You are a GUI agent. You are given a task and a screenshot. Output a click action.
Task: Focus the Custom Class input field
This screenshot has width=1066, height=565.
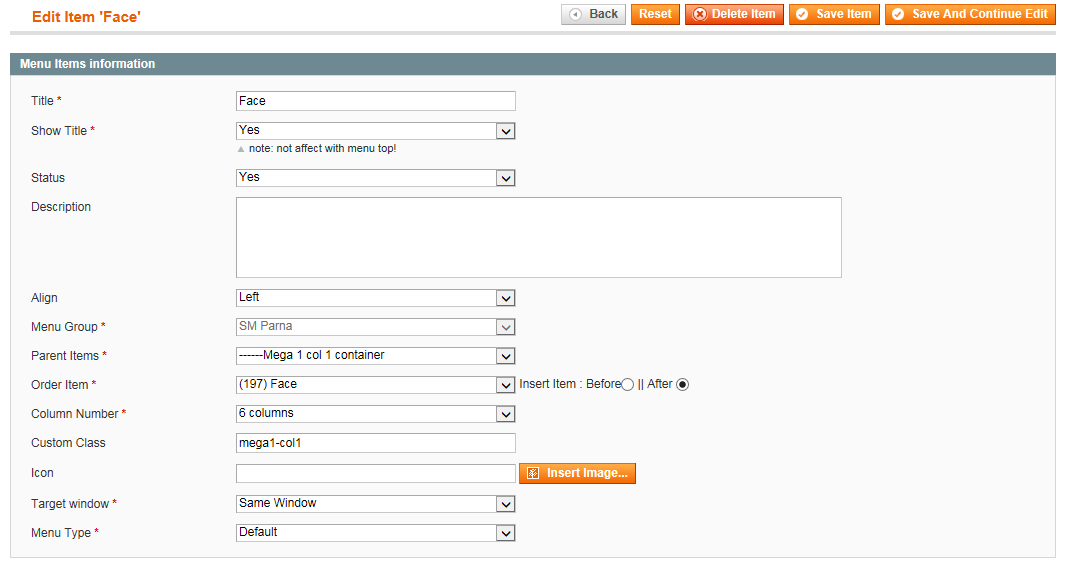375,443
